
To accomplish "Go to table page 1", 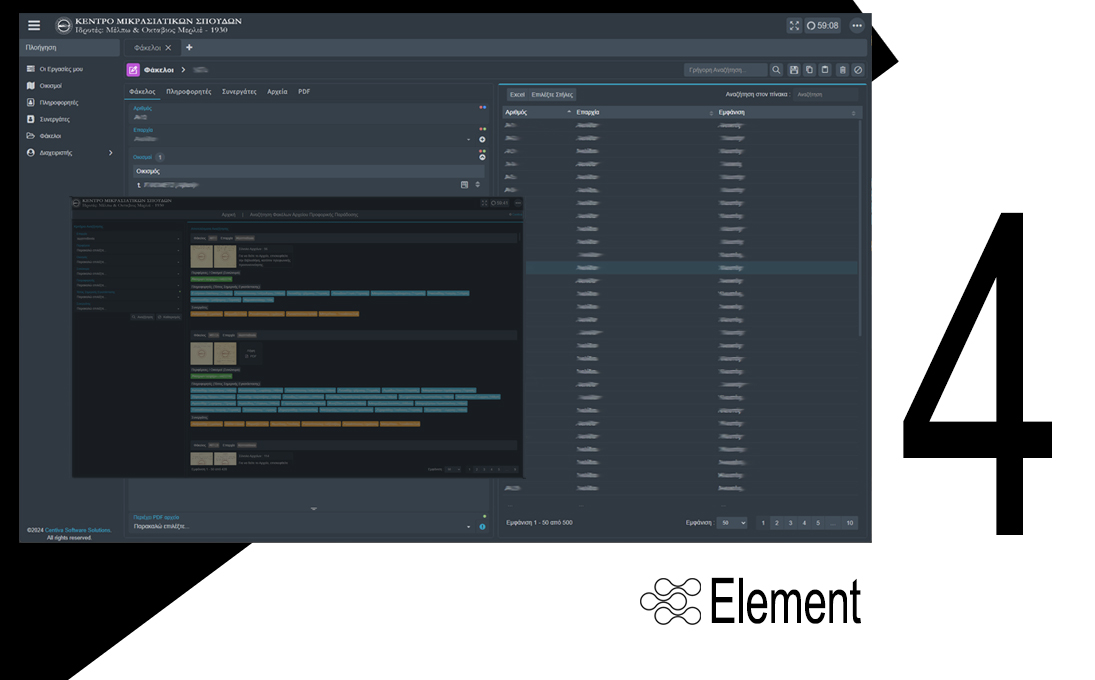I will tap(763, 523).
